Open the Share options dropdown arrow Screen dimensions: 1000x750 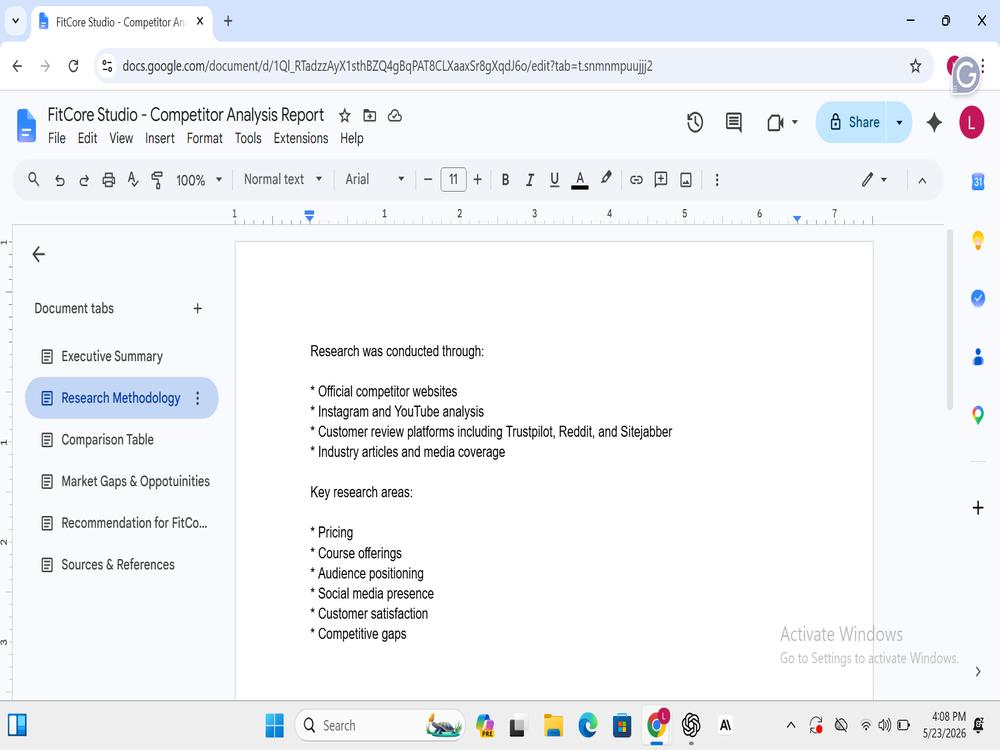pyautogui.click(x=899, y=122)
